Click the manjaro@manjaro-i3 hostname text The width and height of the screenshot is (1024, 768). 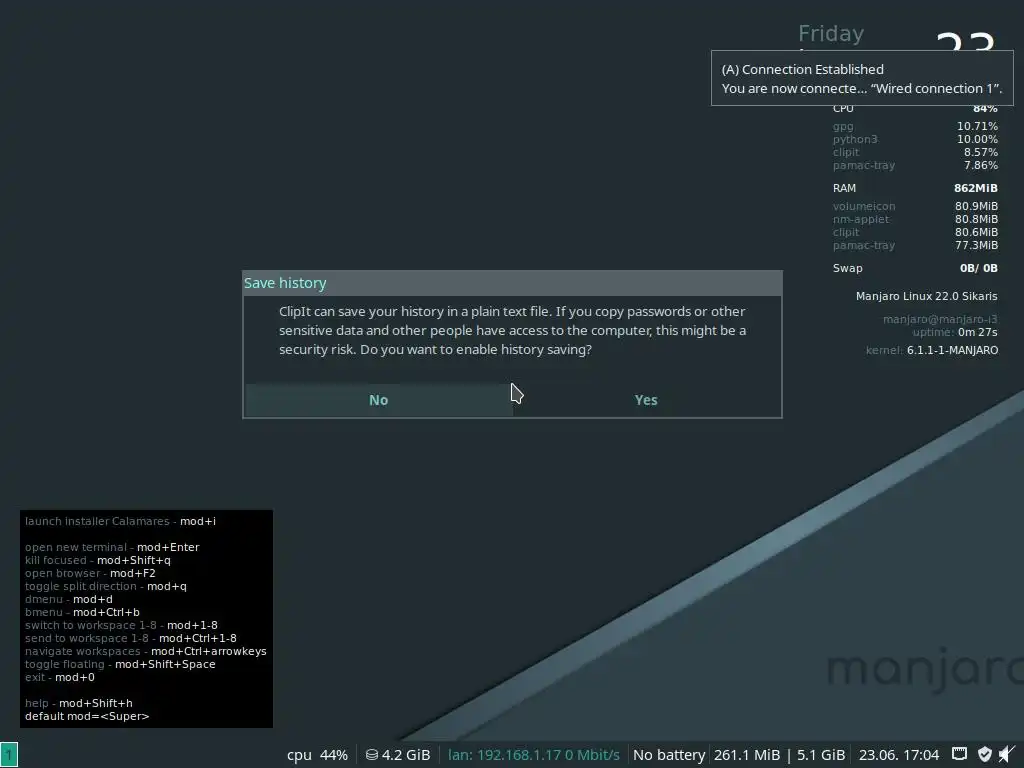[940, 319]
